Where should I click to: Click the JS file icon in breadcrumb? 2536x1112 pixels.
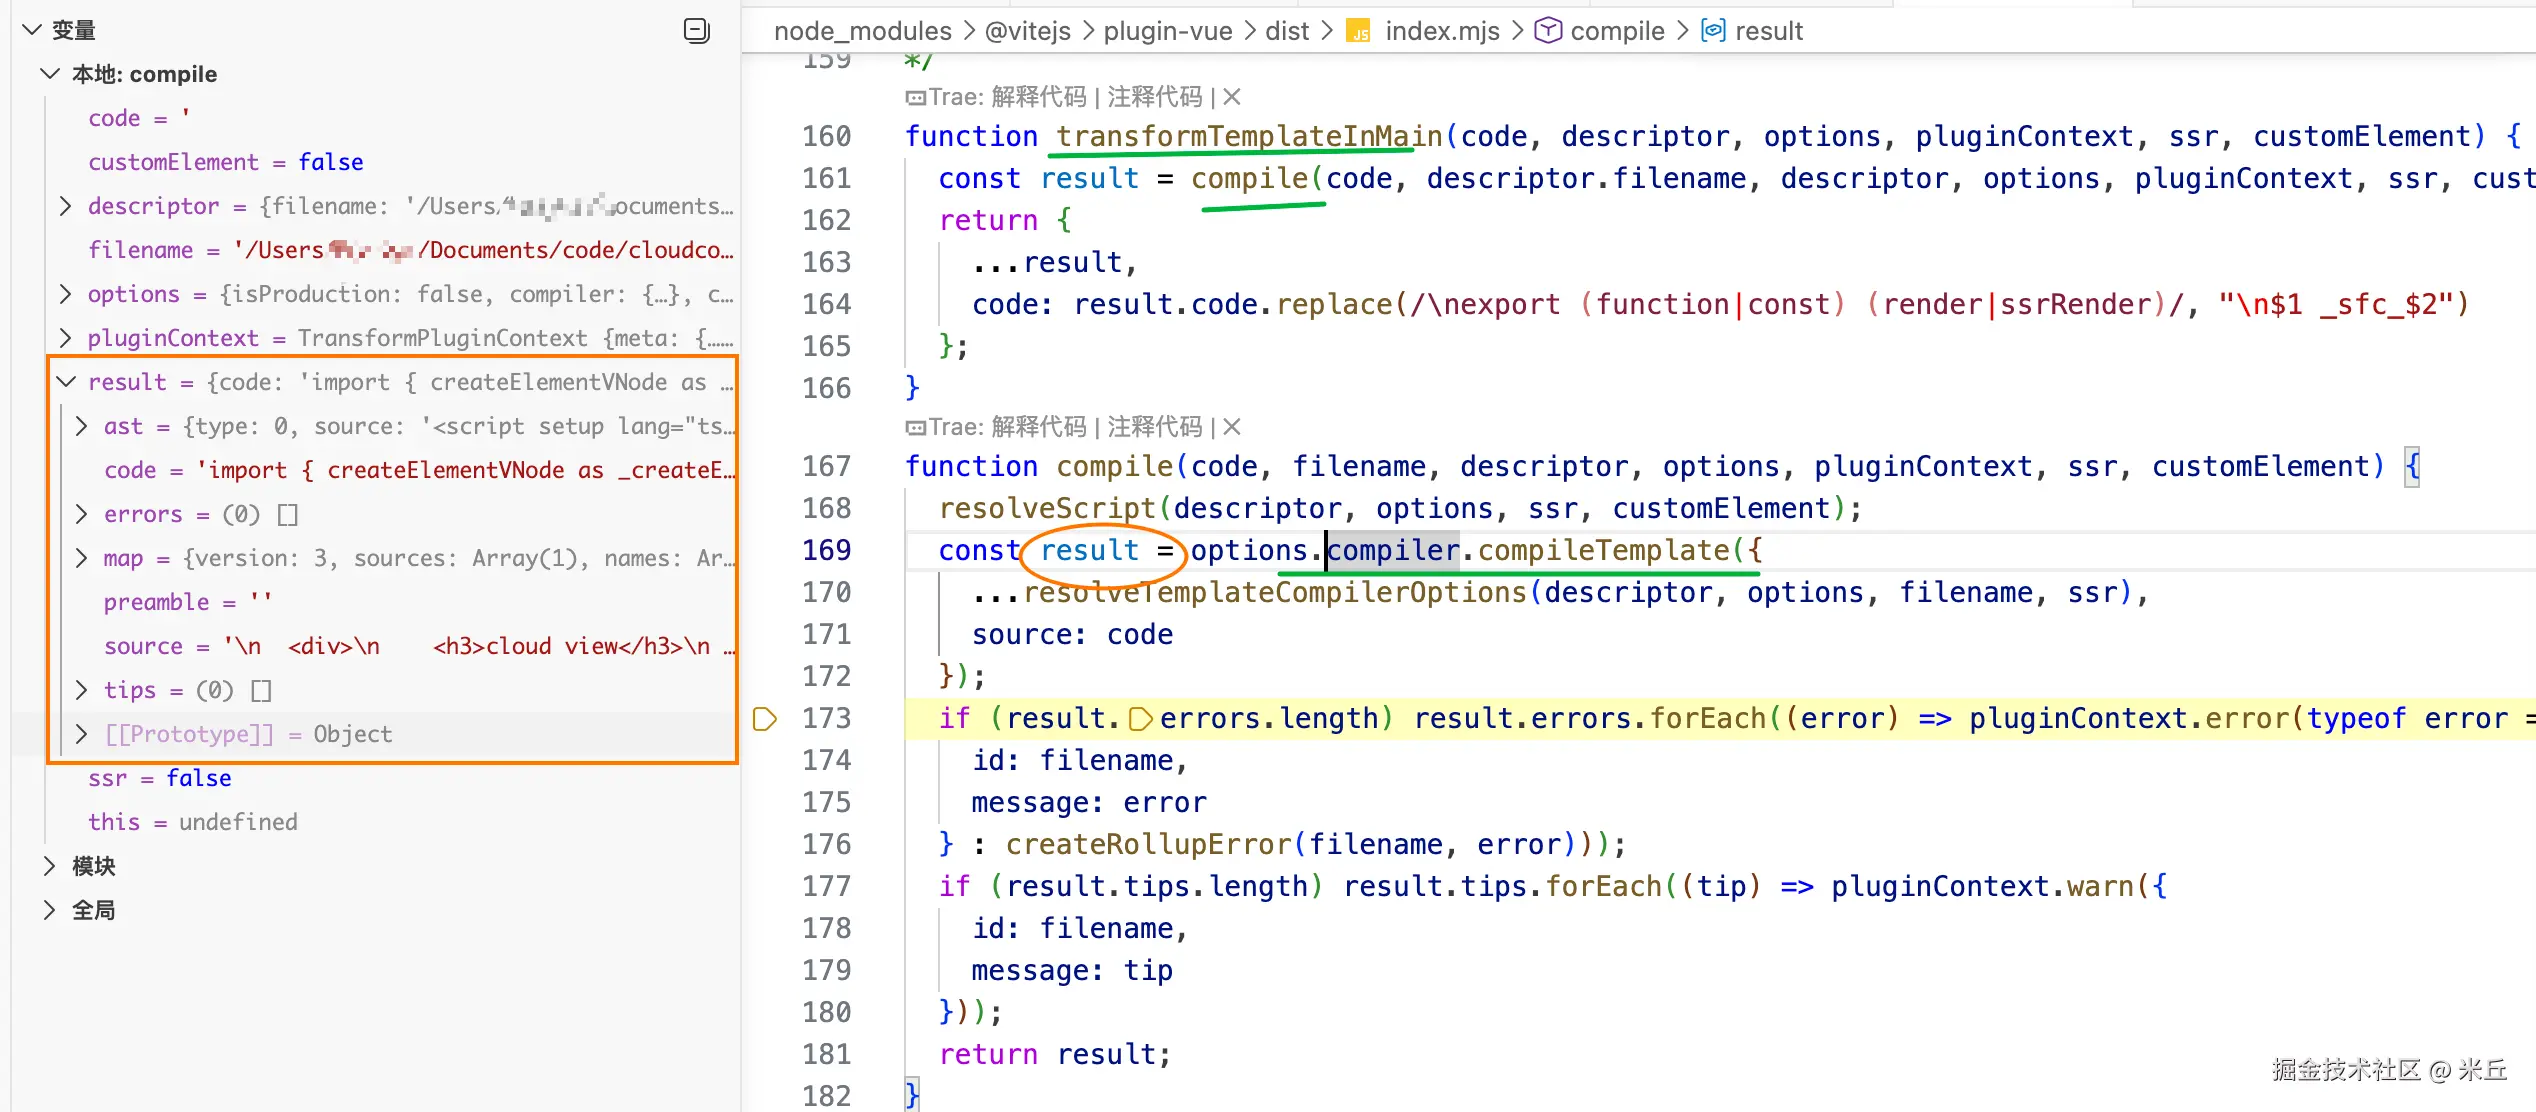click(1358, 32)
